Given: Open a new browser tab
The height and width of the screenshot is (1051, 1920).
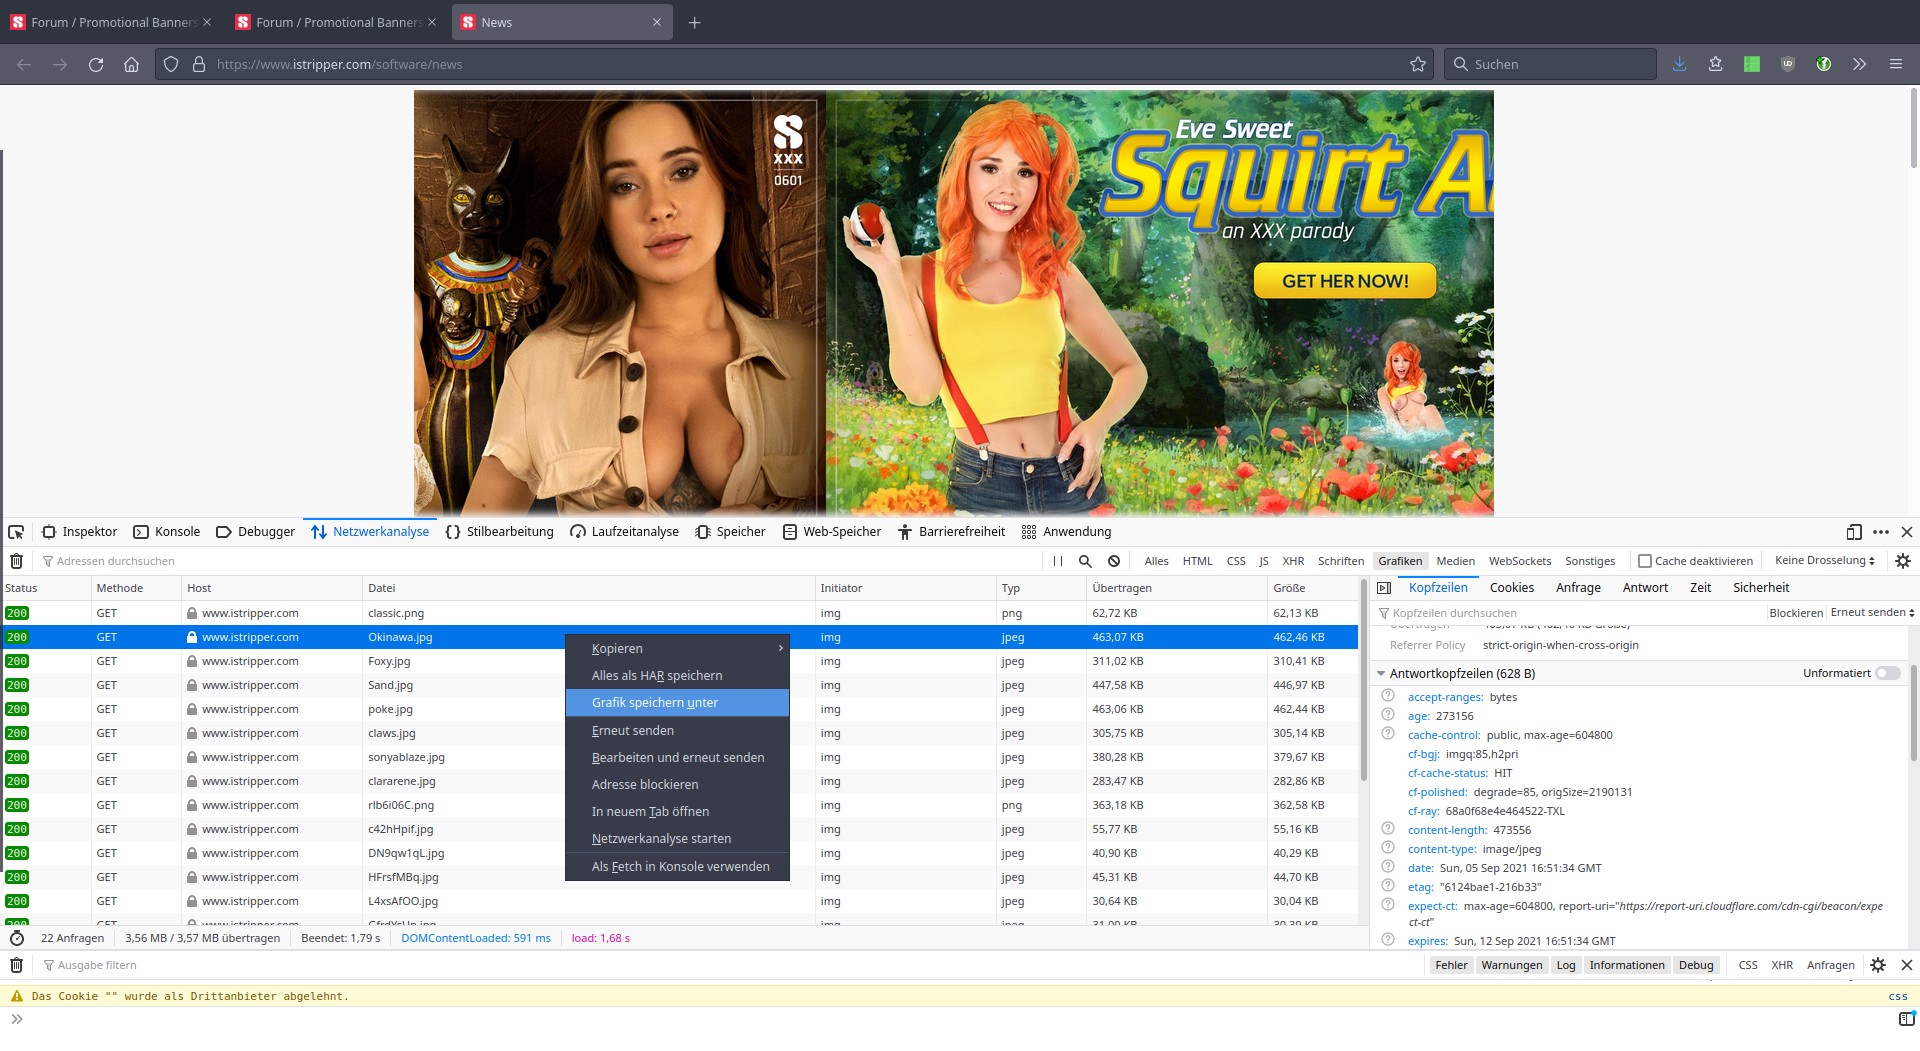Looking at the screenshot, I should (x=694, y=22).
